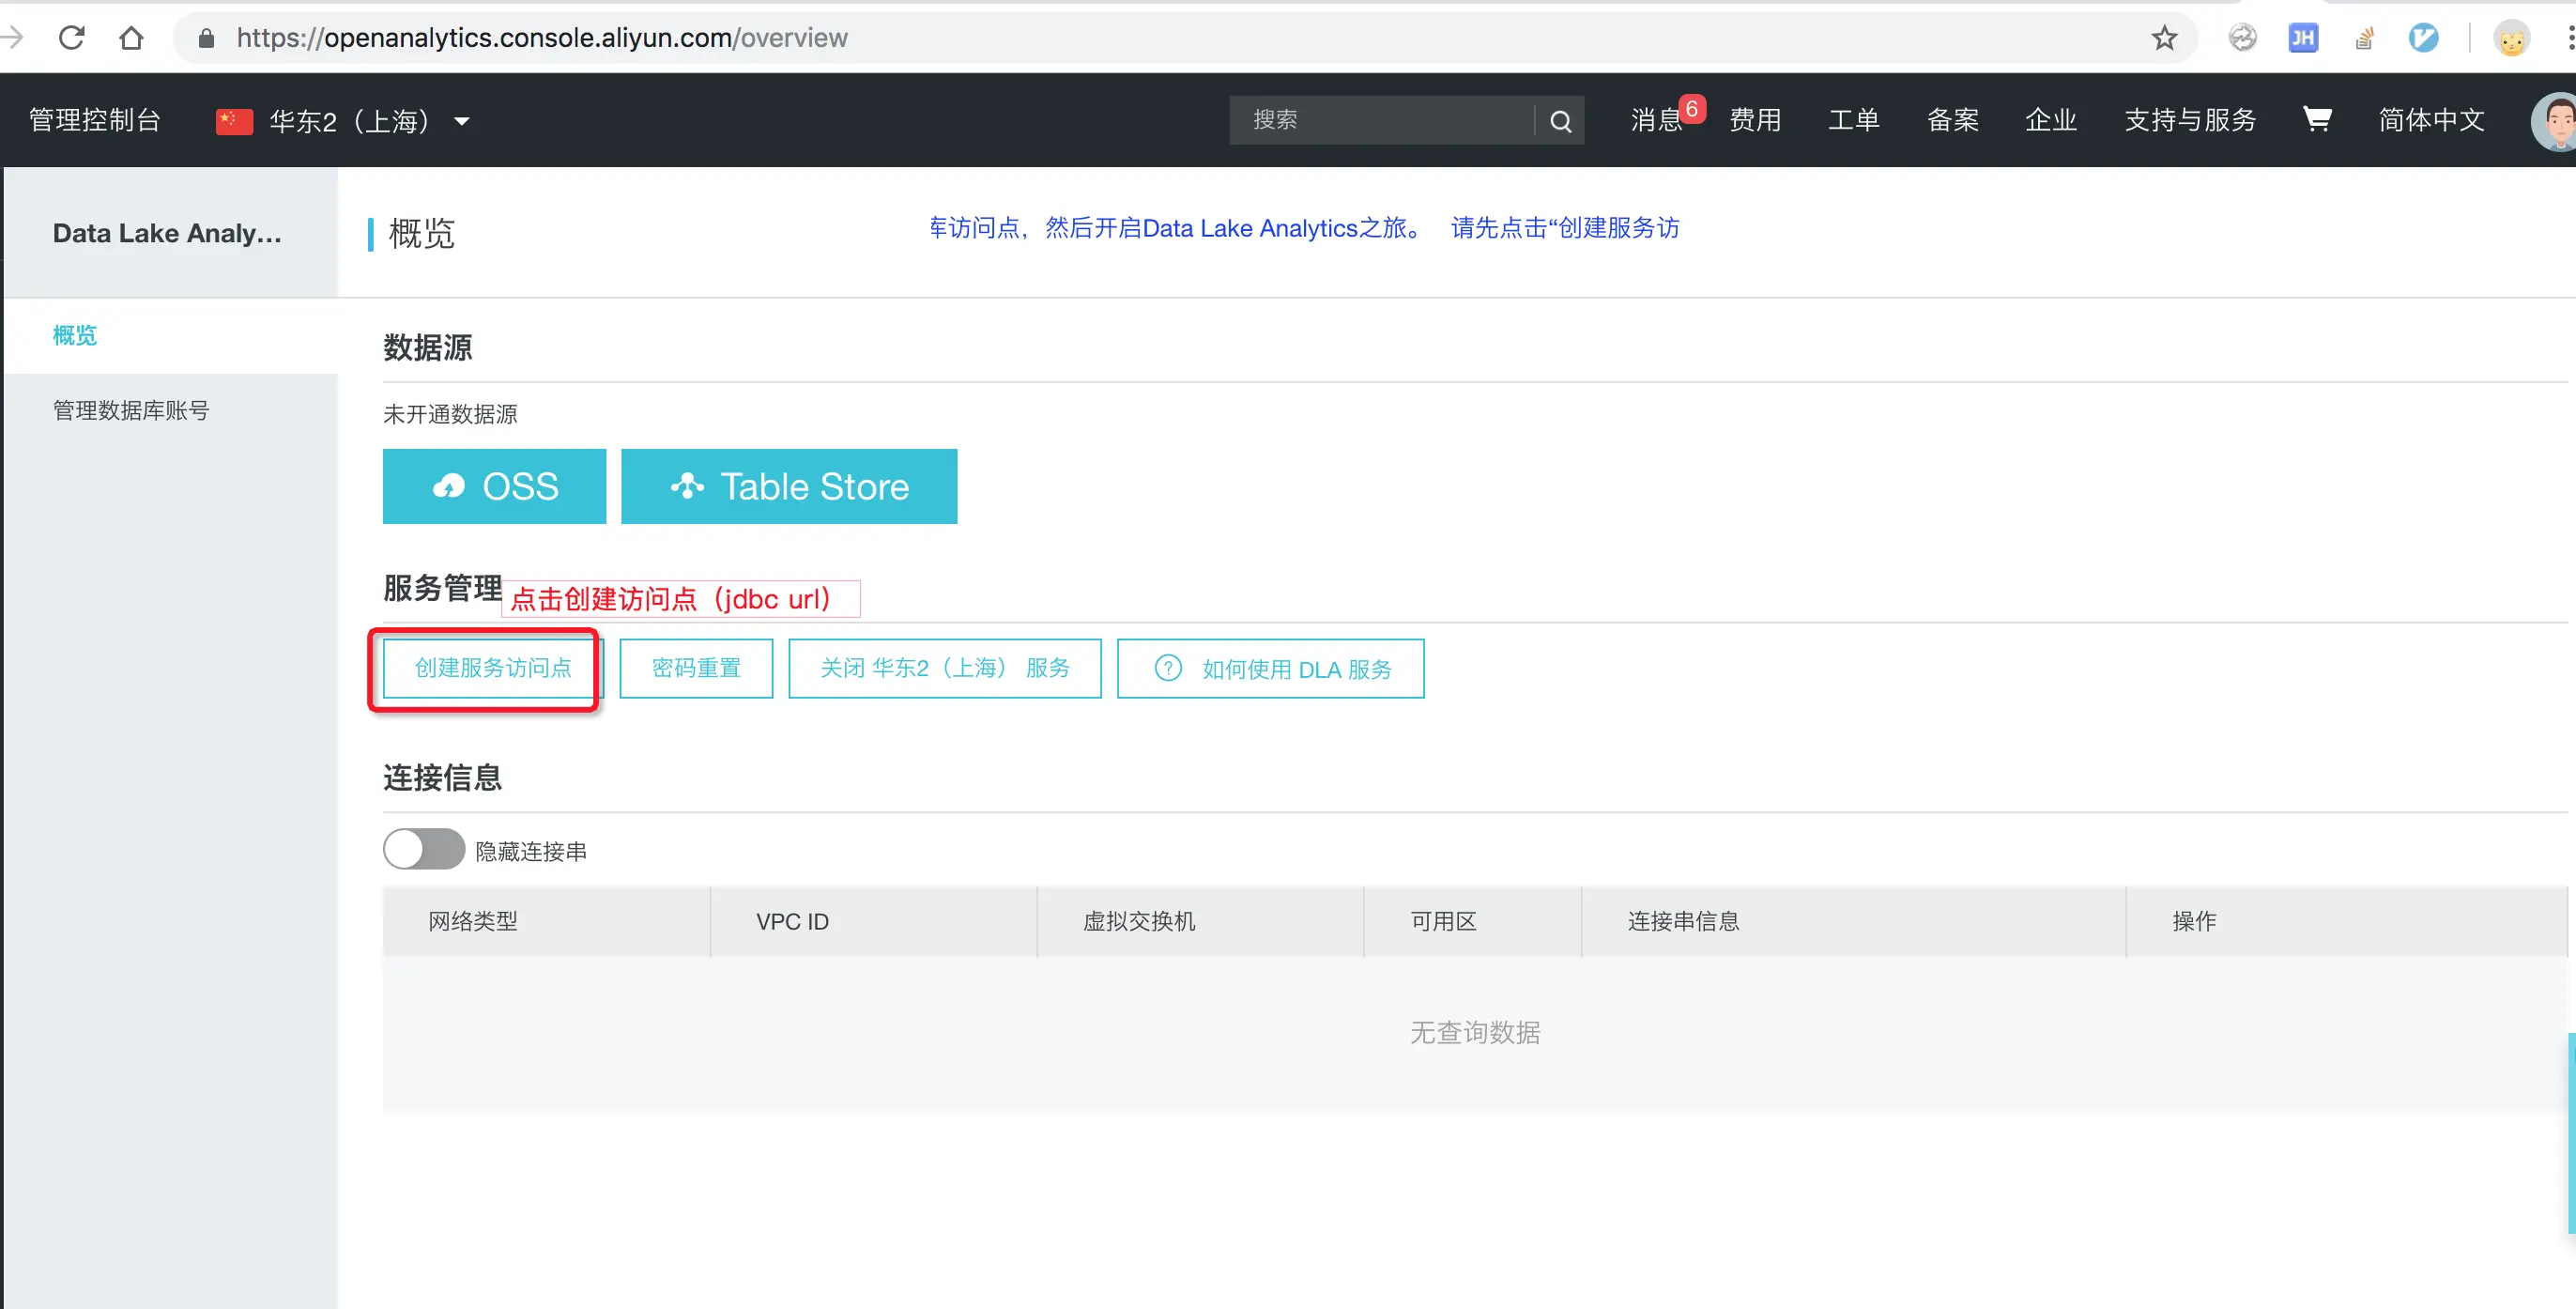Open the 消息 notifications menu
2576x1309 pixels.
pos(1656,120)
